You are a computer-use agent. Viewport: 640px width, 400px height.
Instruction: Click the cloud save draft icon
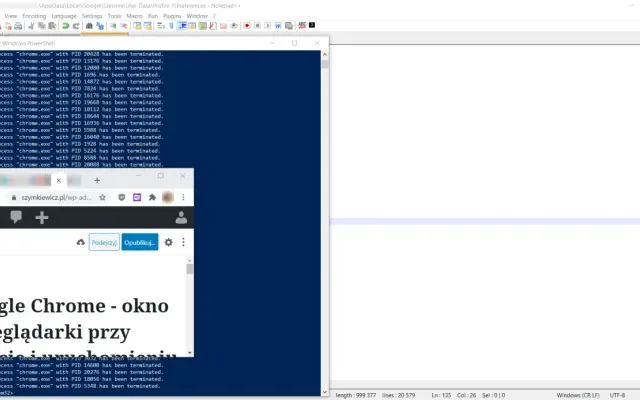[81, 242]
